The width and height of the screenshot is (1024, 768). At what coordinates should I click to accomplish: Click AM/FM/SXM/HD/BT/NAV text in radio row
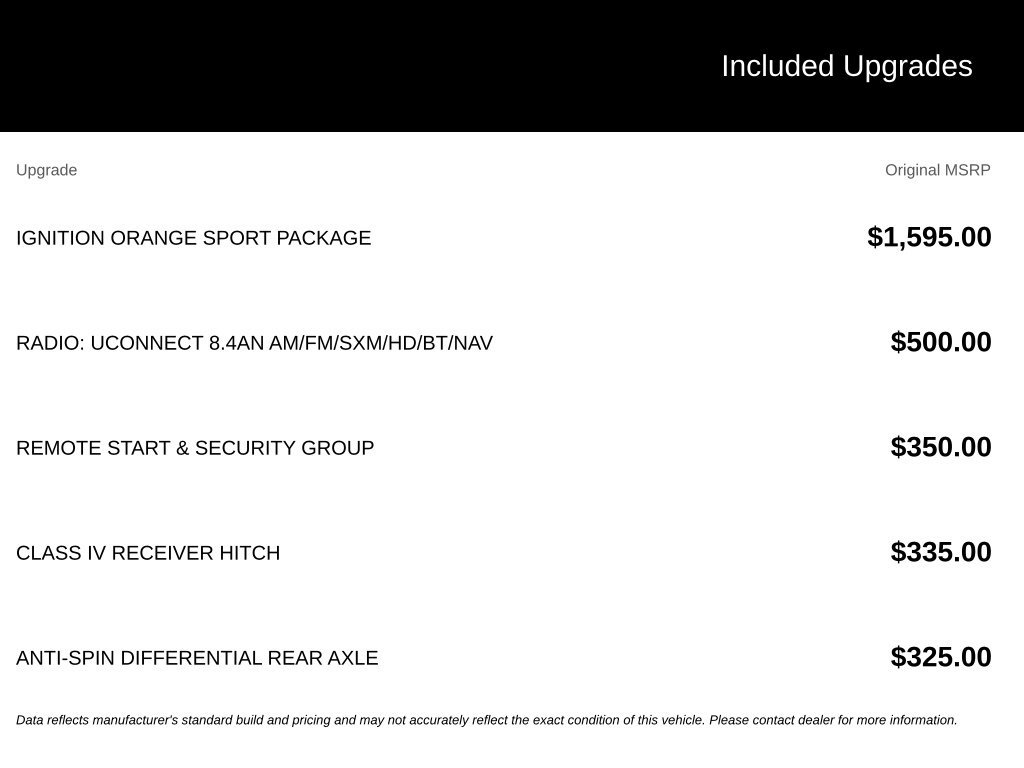[381, 343]
